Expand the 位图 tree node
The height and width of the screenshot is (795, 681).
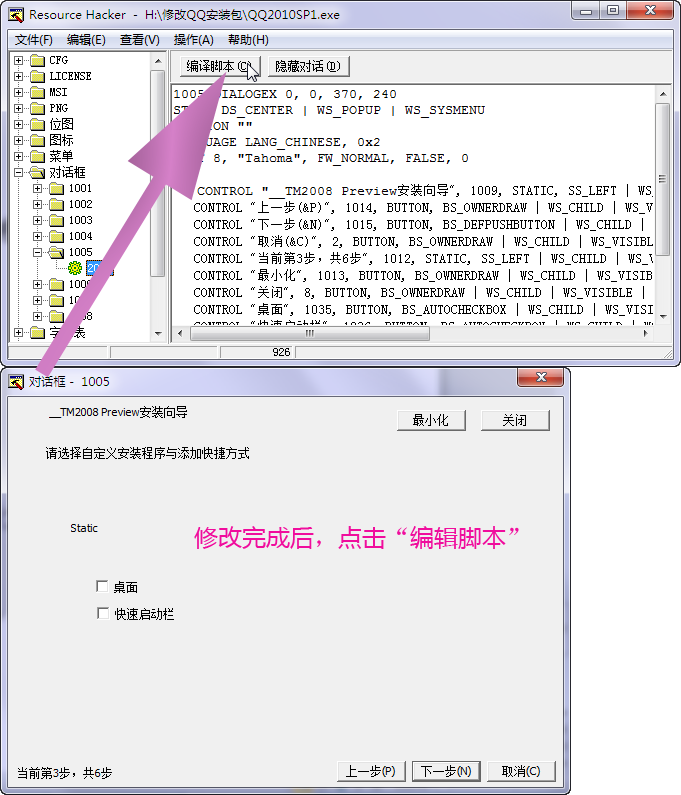point(18,124)
